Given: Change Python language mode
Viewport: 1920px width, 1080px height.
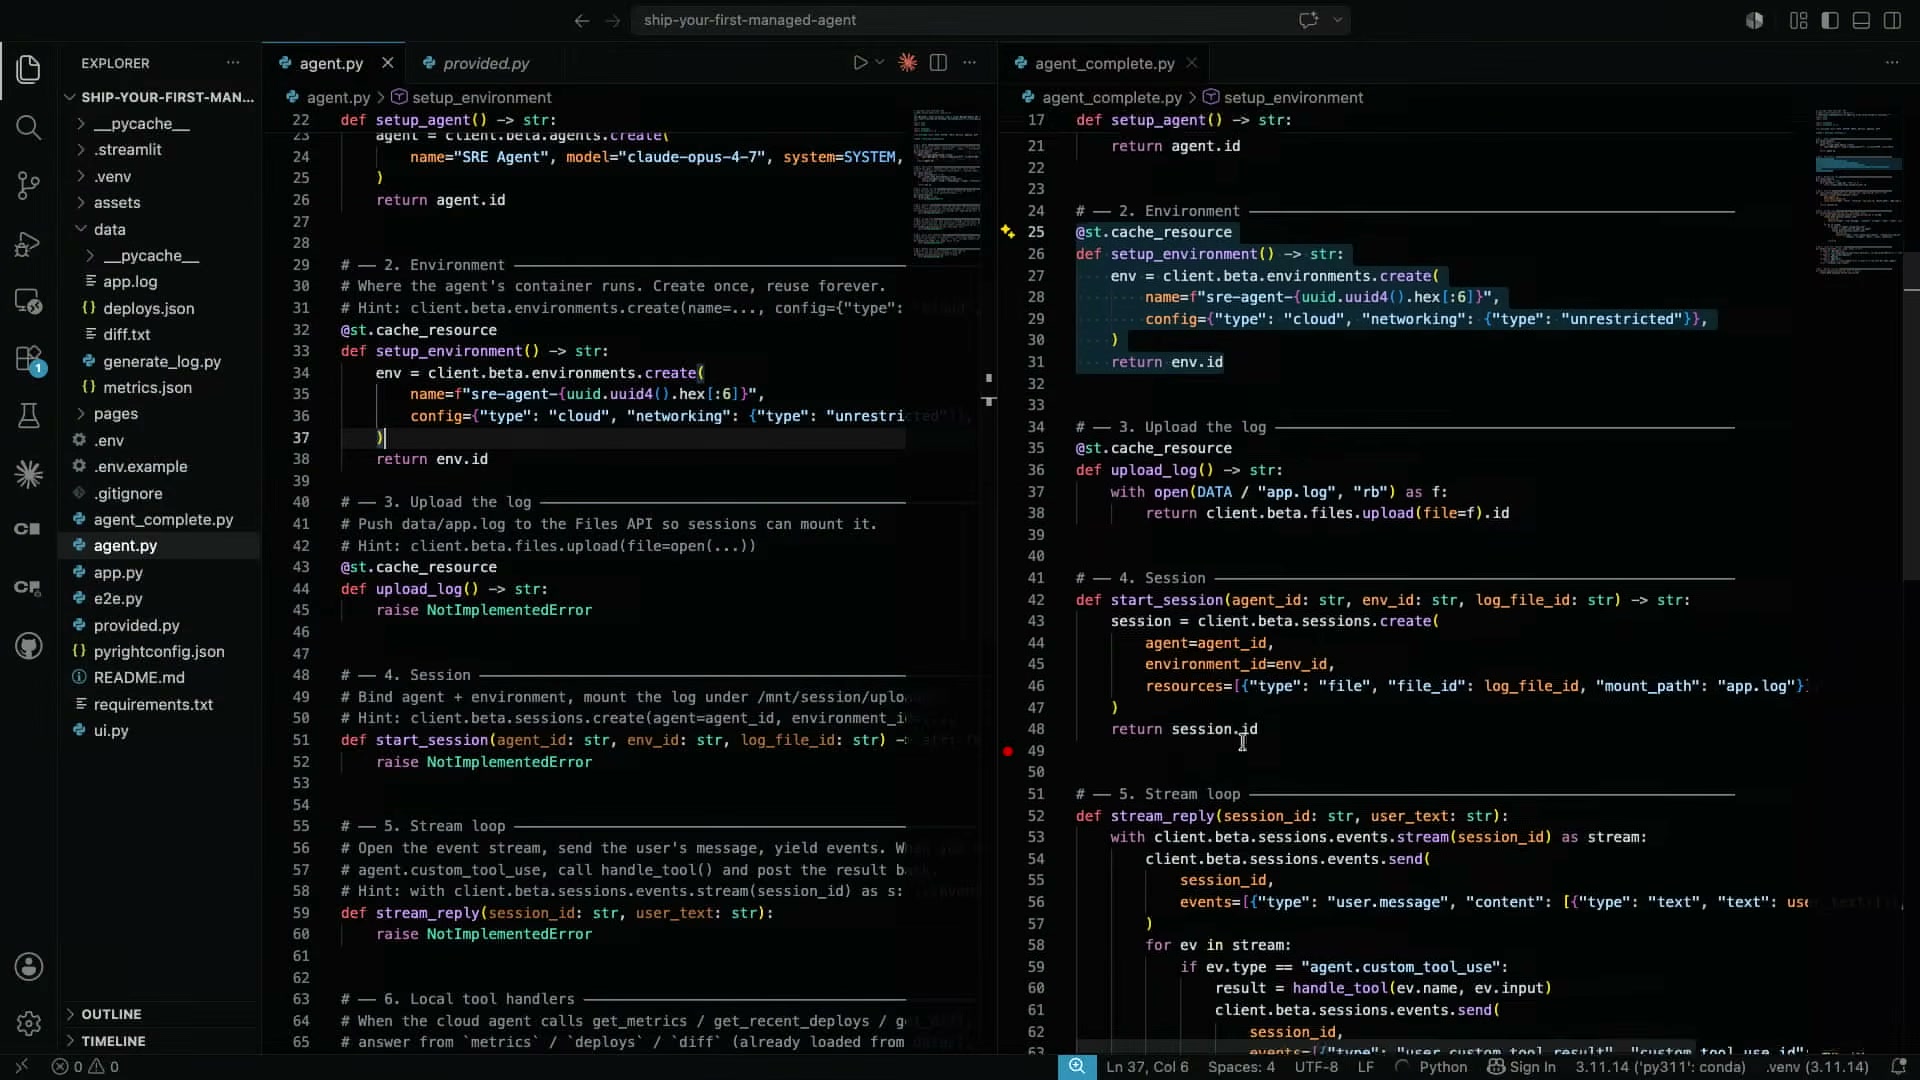Looking at the screenshot, I should [x=1443, y=1067].
